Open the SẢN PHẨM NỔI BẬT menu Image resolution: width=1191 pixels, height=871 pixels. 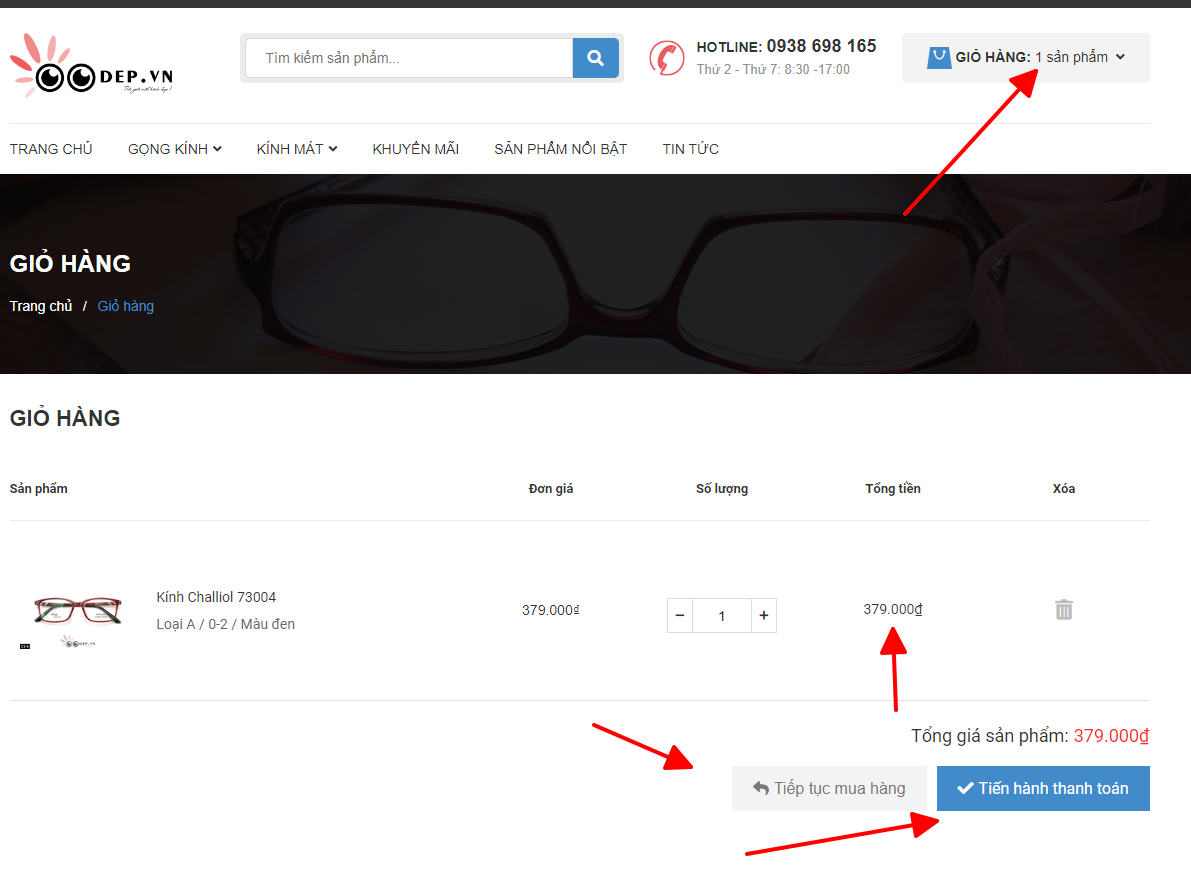pyautogui.click(x=561, y=149)
